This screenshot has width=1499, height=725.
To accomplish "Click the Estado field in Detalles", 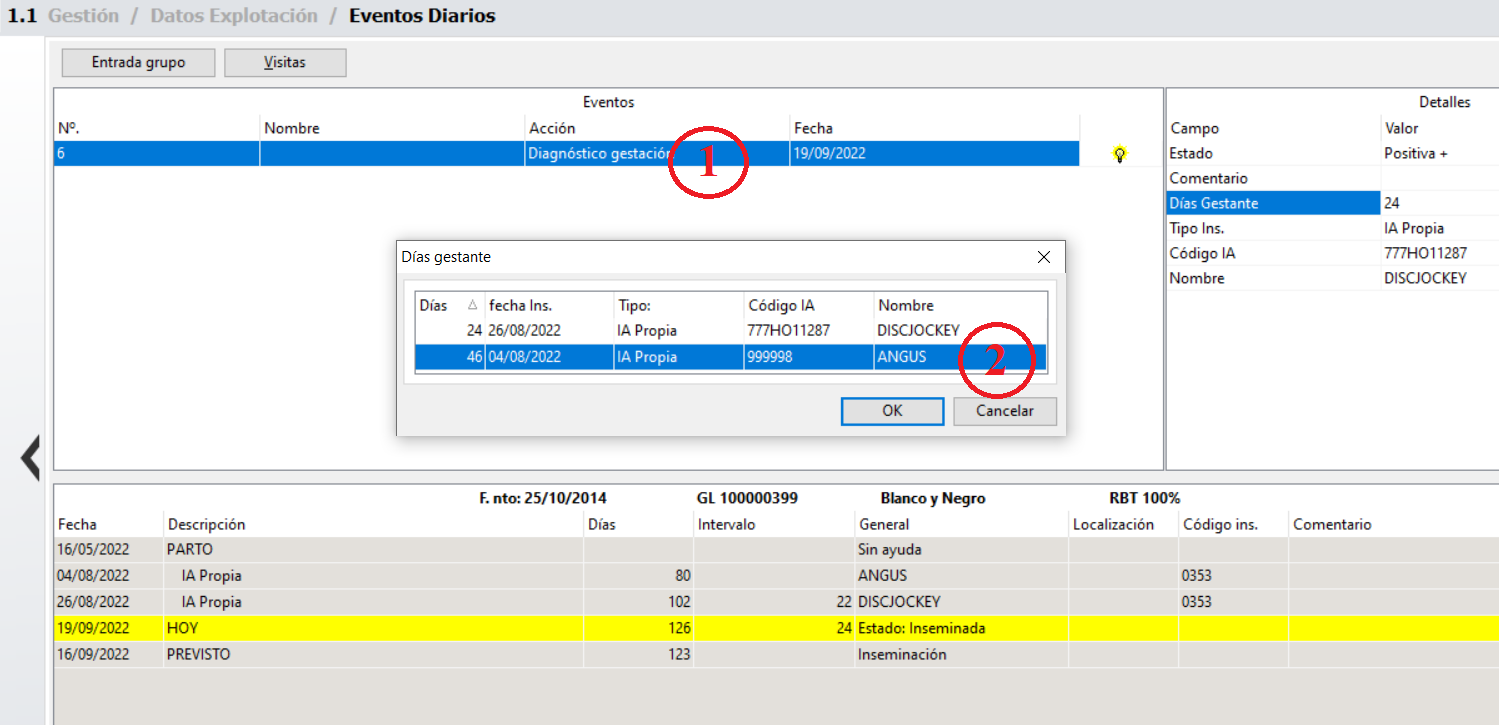I will point(1272,153).
